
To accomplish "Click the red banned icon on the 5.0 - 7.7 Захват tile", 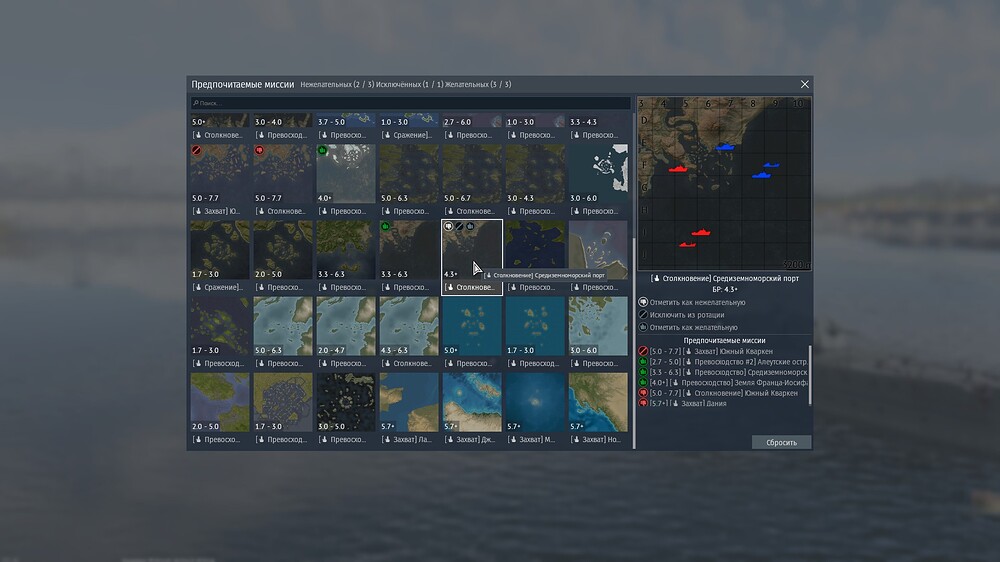I will pos(196,151).
